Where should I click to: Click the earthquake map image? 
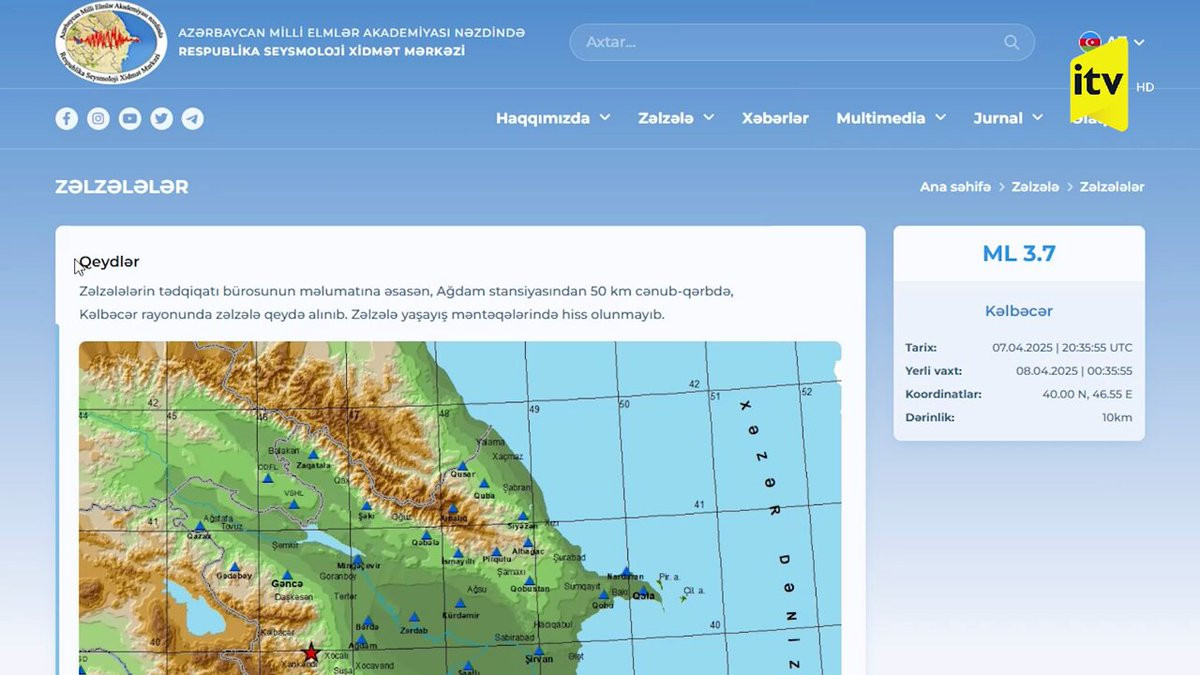point(460,508)
